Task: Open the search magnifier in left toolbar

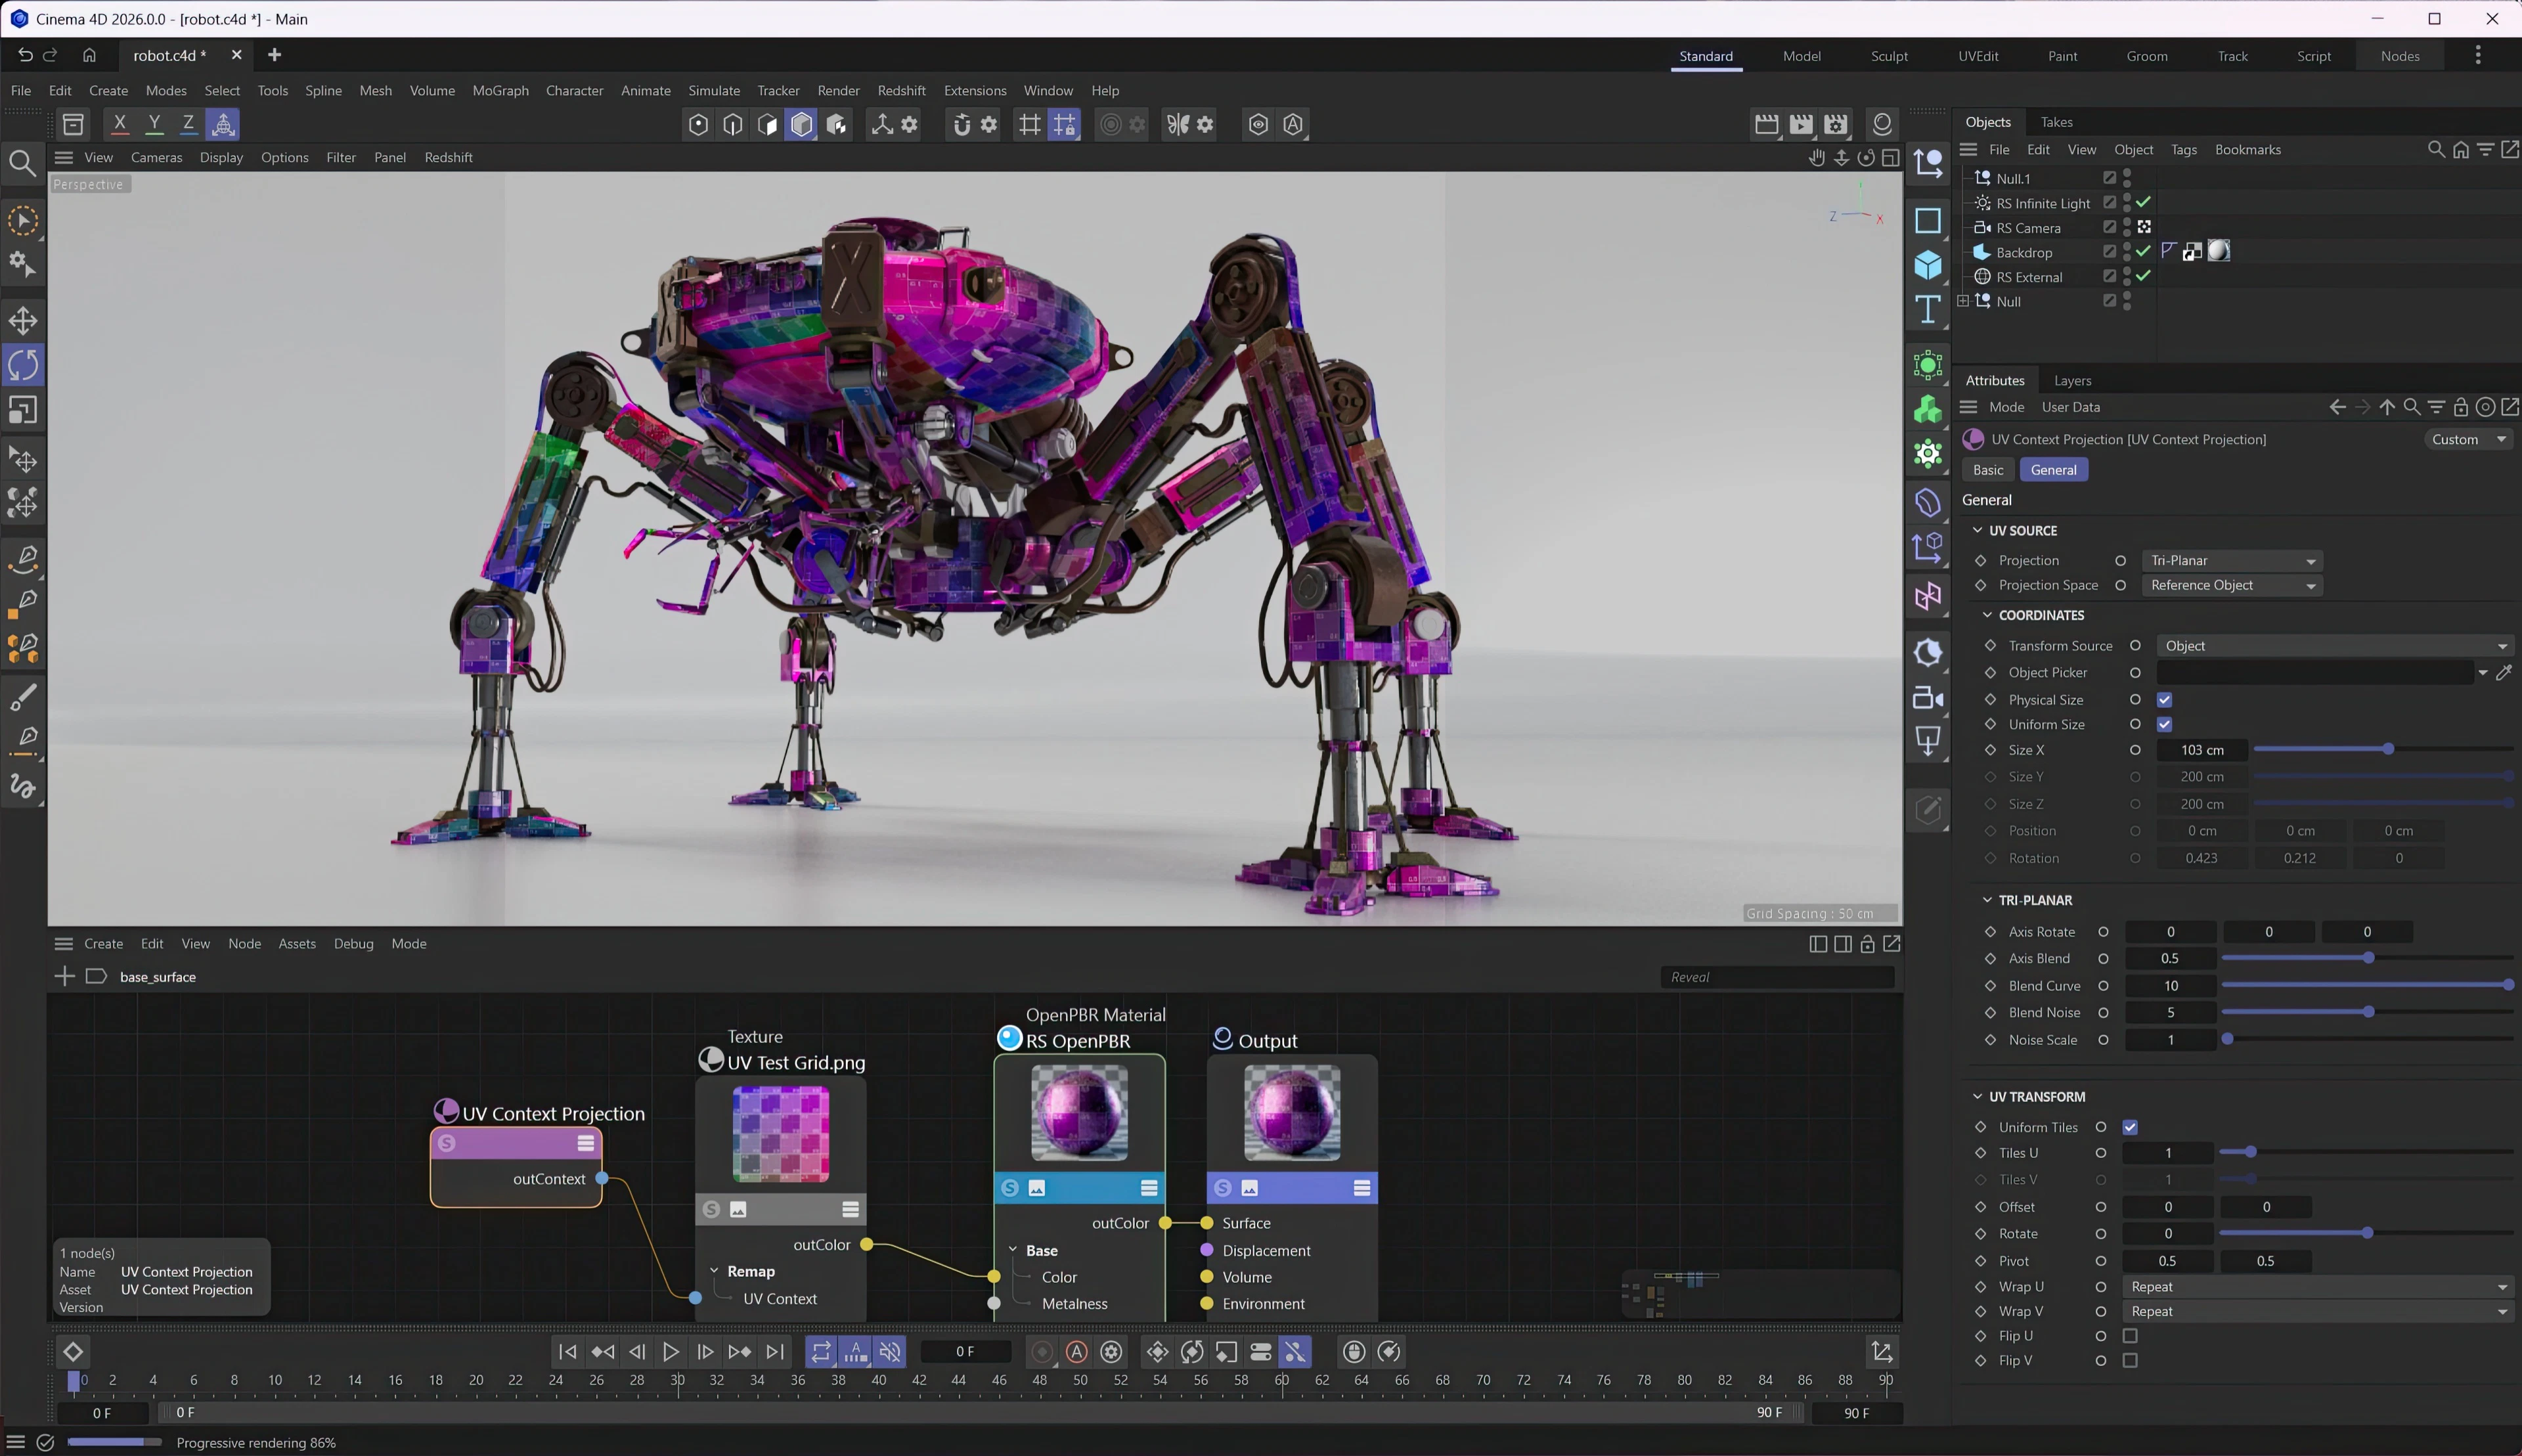Action: pos(22,162)
